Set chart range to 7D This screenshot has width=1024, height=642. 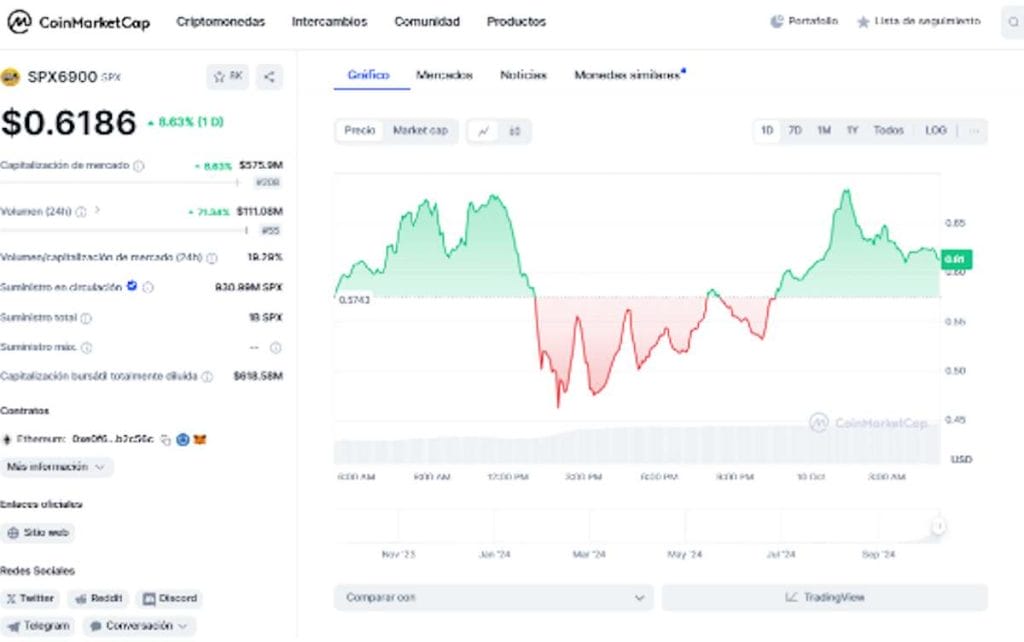point(795,131)
